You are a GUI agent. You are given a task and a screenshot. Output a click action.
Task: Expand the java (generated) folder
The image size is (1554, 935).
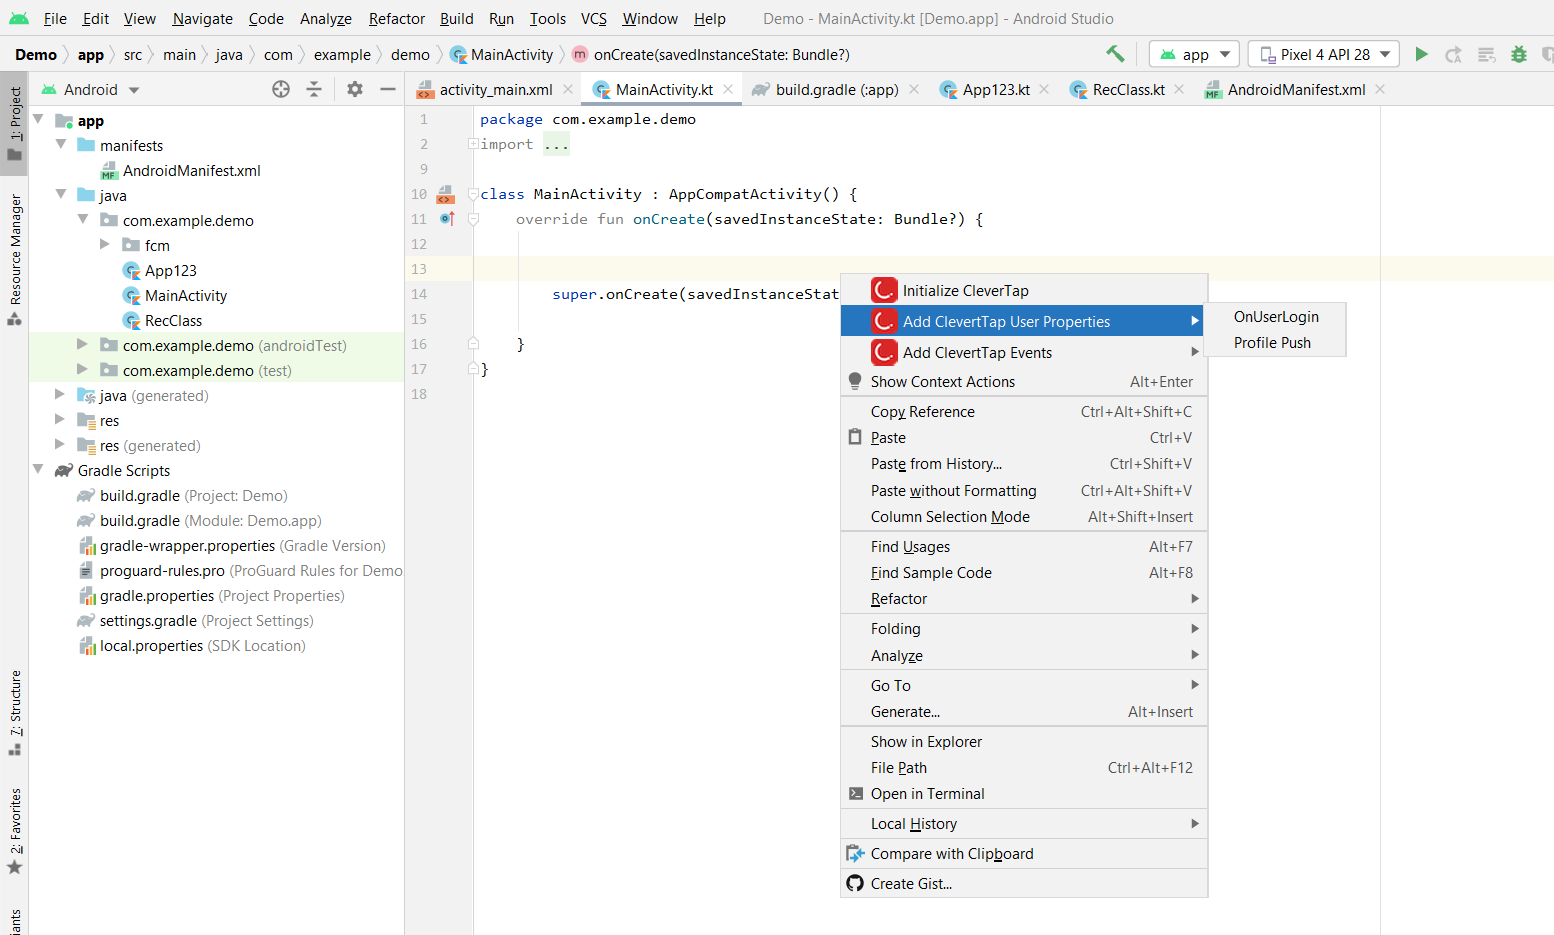[61, 395]
